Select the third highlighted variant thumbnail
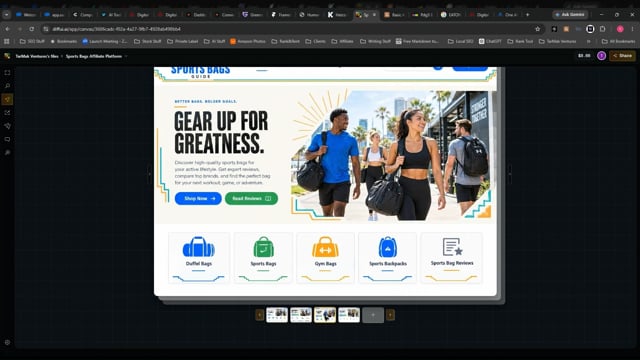The height and width of the screenshot is (360, 640). [x=325, y=315]
